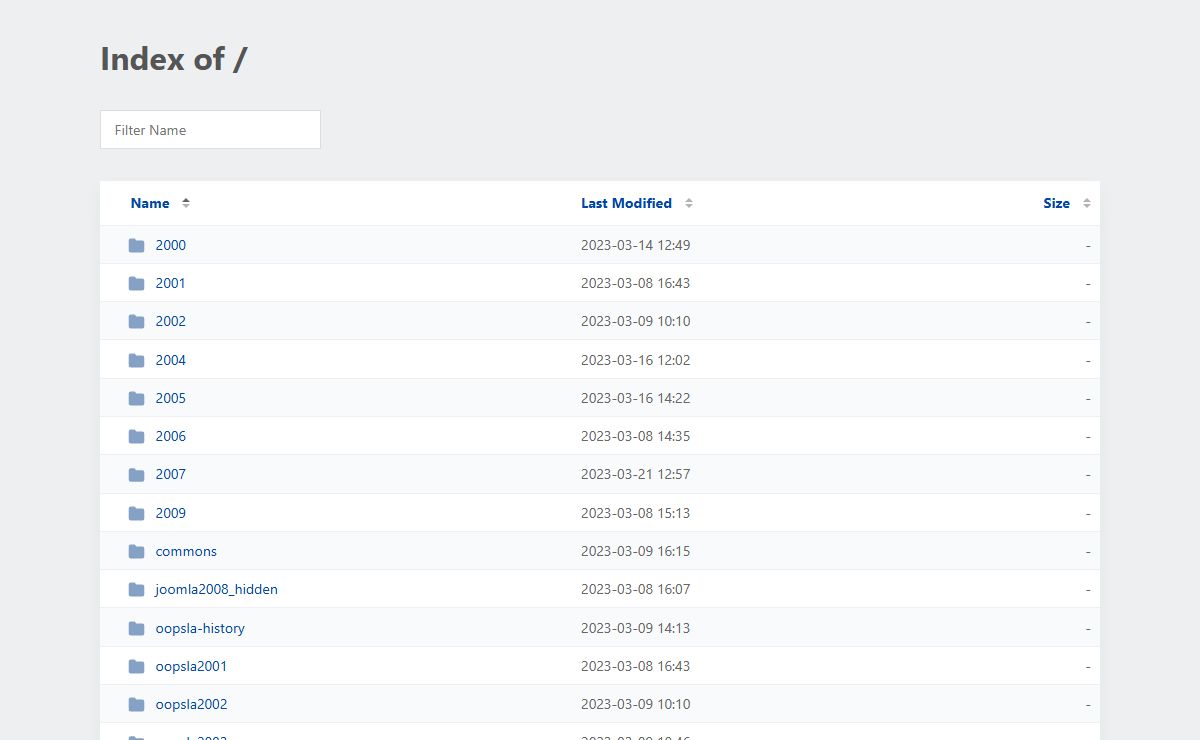
Task: Click the folder icon next to 2002
Action: point(136,322)
